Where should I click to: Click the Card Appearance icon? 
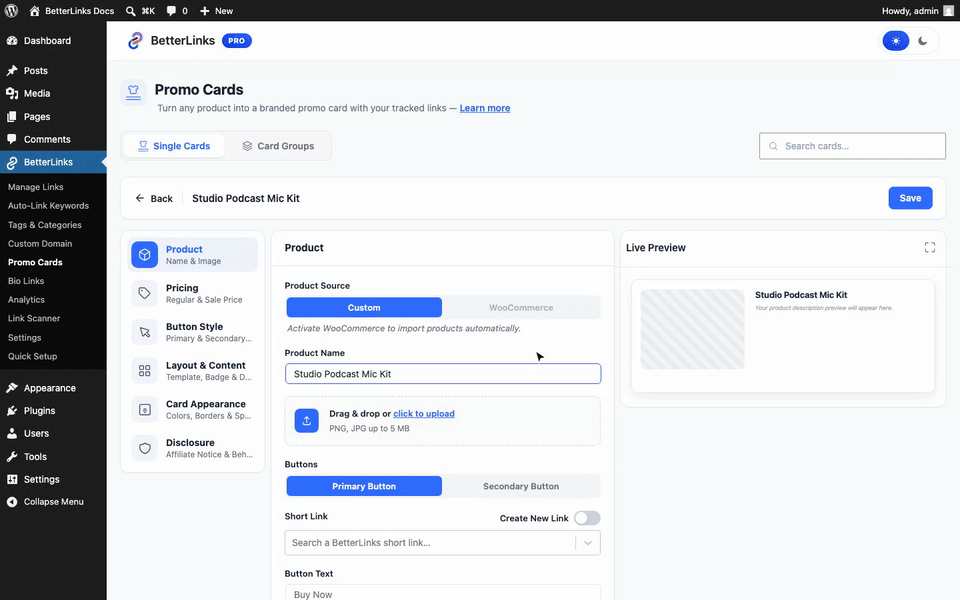click(x=144, y=410)
